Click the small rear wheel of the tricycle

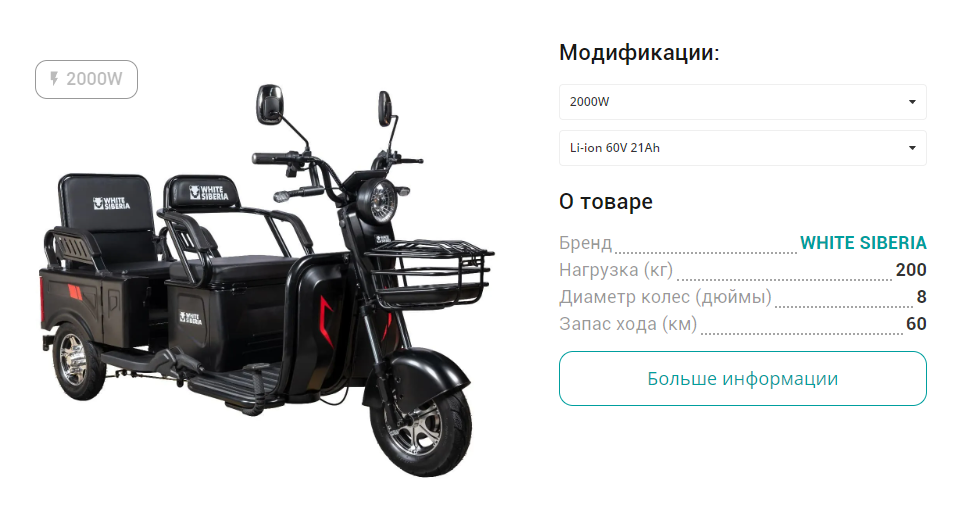click(x=78, y=362)
